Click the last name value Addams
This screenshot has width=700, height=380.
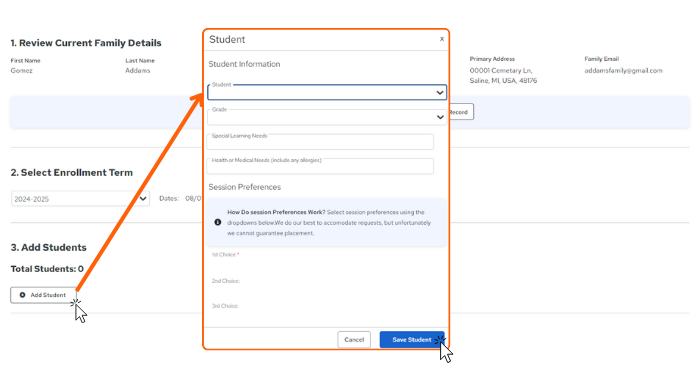click(x=138, y=71)
